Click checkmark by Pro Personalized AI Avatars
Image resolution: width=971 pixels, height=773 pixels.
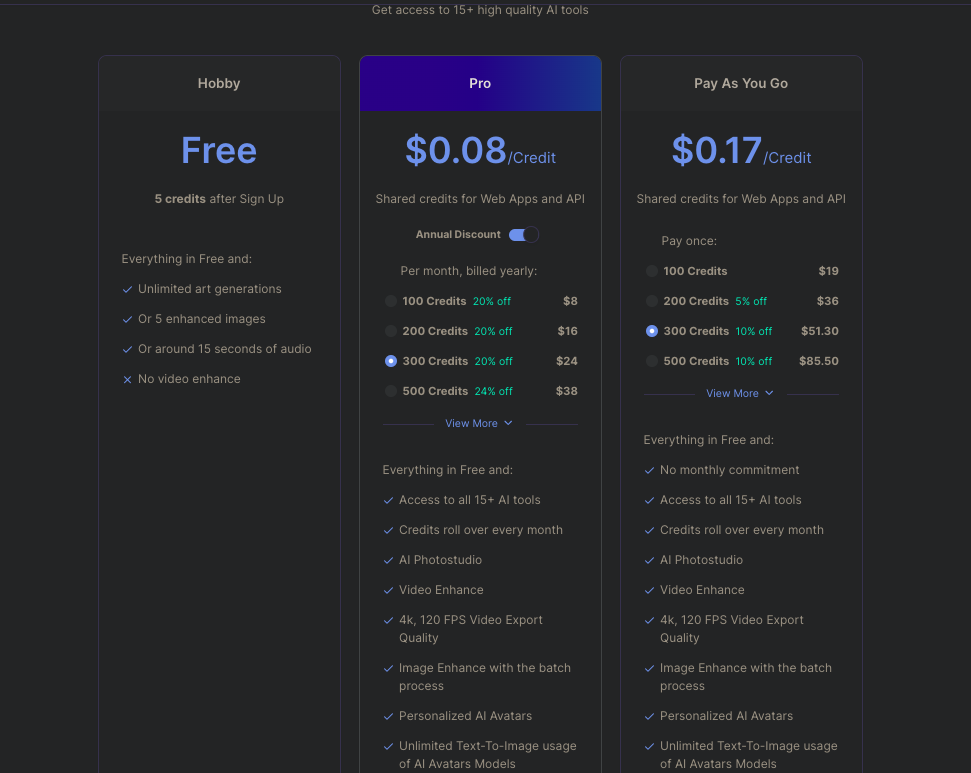coord(388,717)
